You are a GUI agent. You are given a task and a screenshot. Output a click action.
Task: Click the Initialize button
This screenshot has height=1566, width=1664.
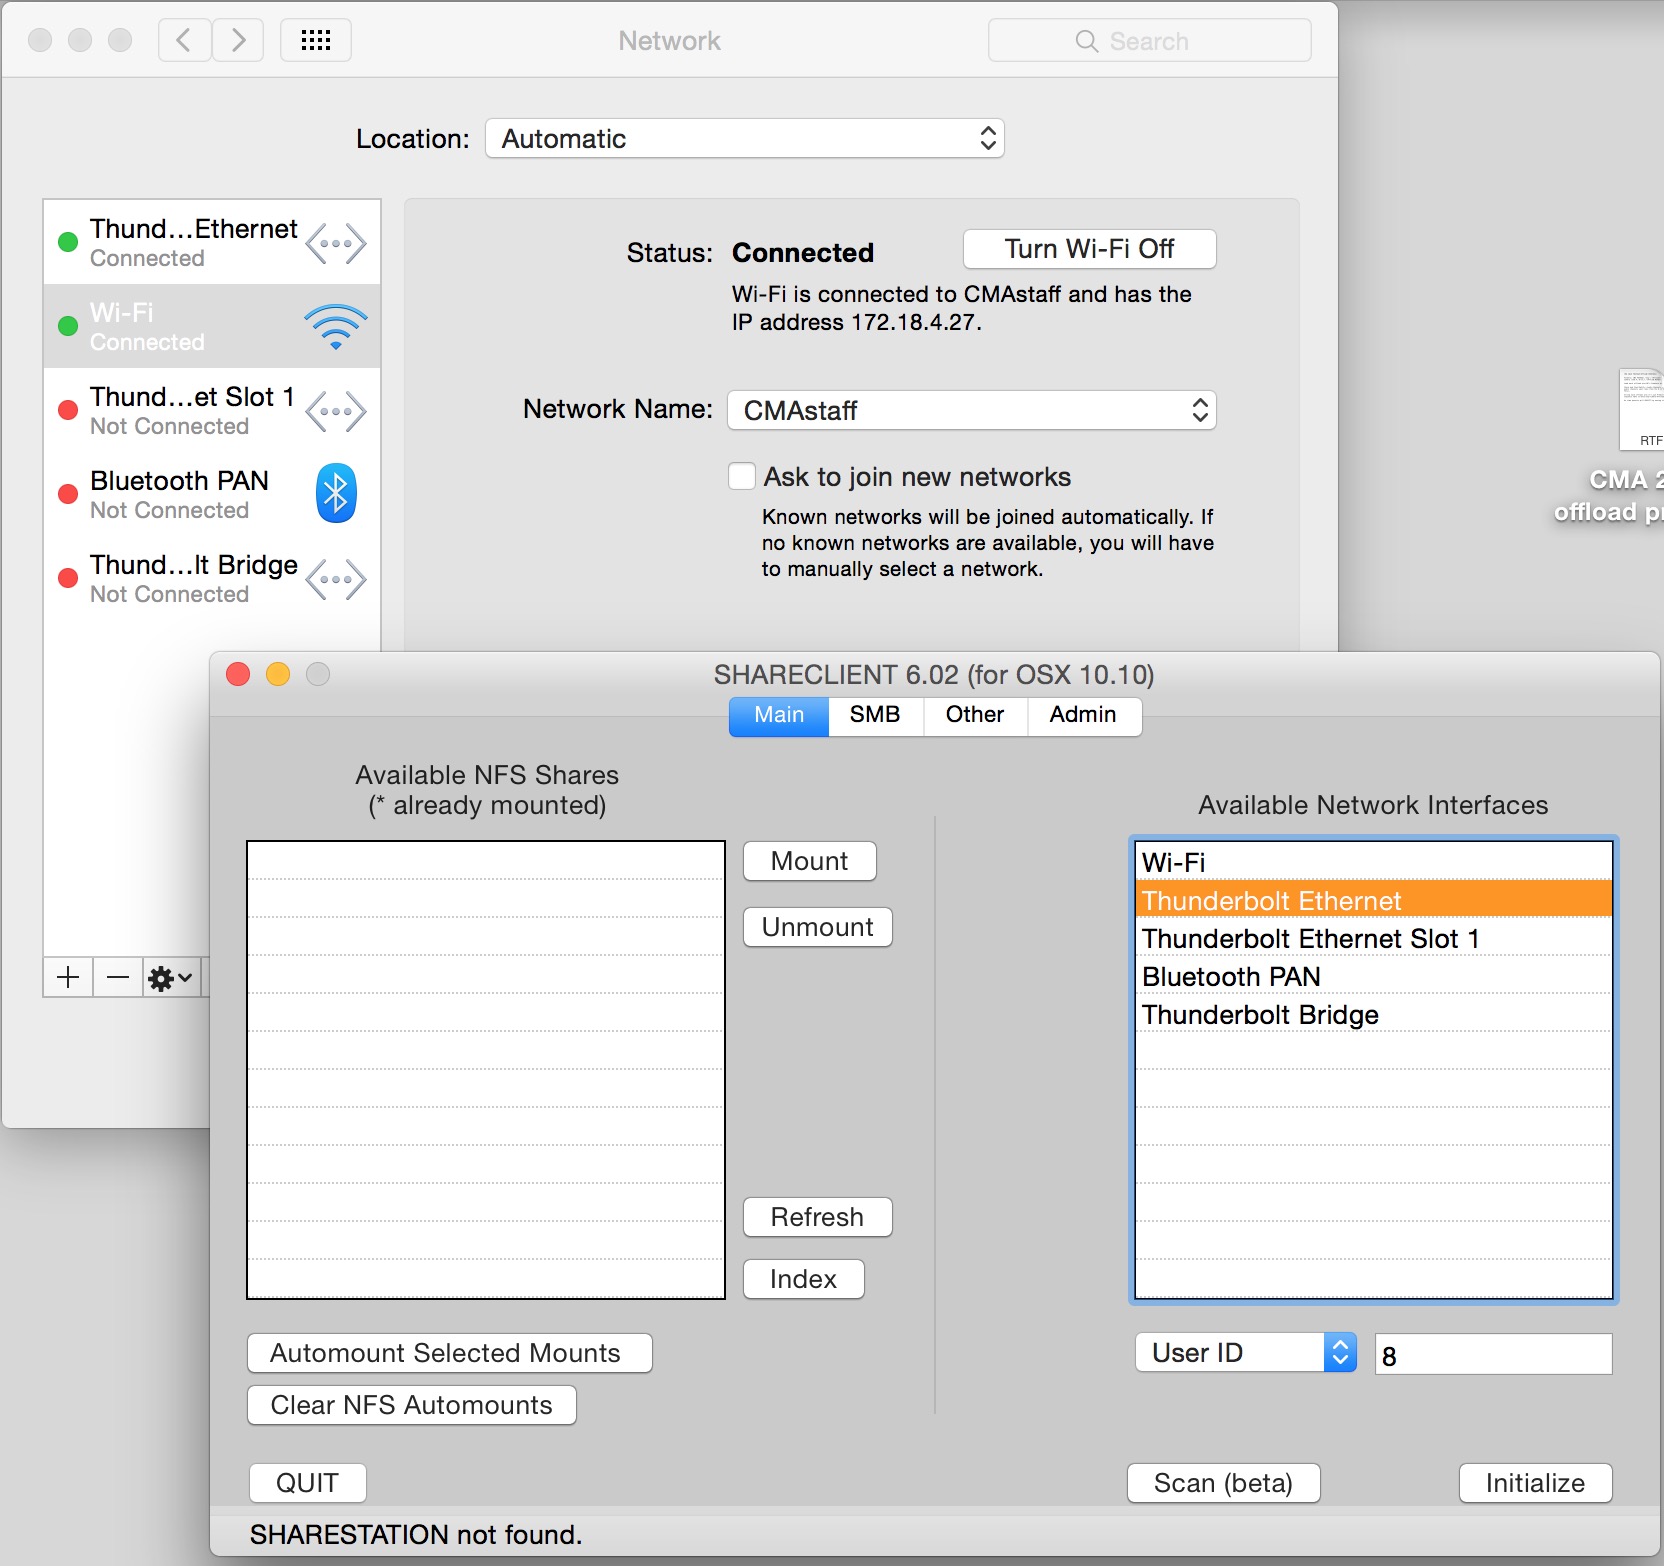pos(1536,1483)
